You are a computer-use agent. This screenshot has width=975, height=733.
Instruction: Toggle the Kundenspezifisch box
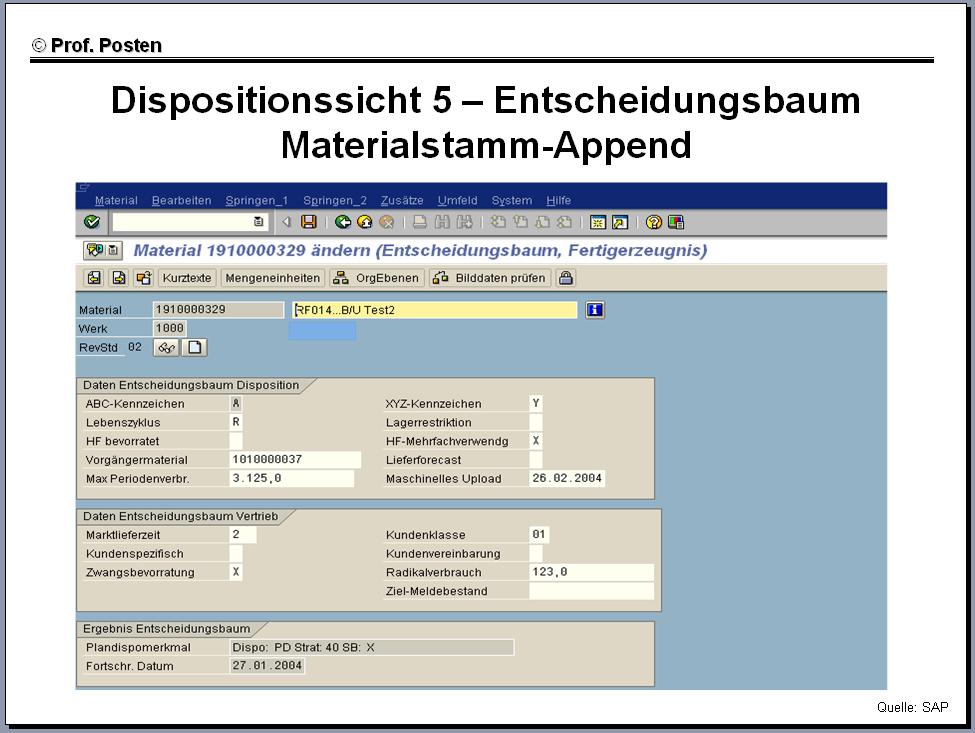236,553
